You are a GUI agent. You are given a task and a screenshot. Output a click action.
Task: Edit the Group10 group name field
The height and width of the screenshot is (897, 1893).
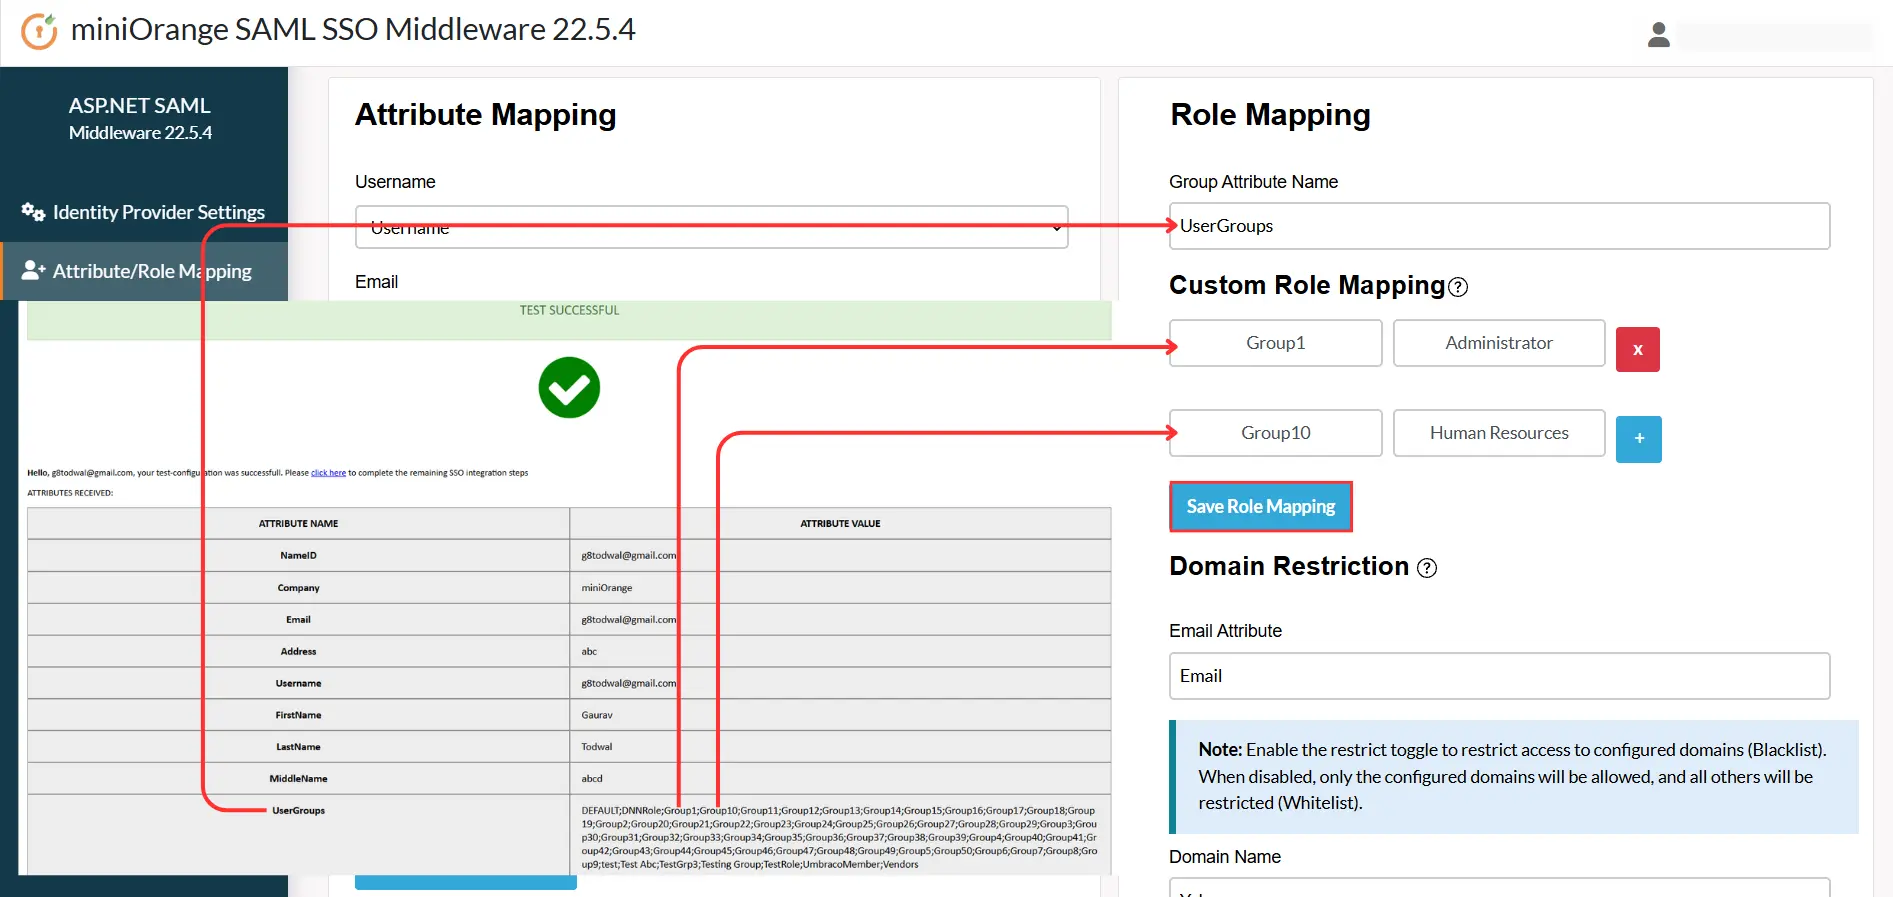click(1276, 433)
